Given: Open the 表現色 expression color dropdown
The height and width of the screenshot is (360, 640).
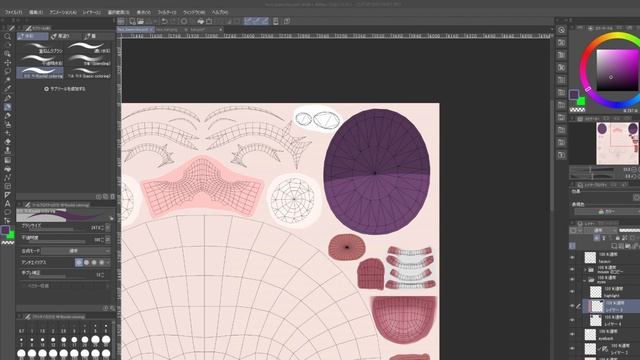Looking at the screenshot, I should [608, 211].
